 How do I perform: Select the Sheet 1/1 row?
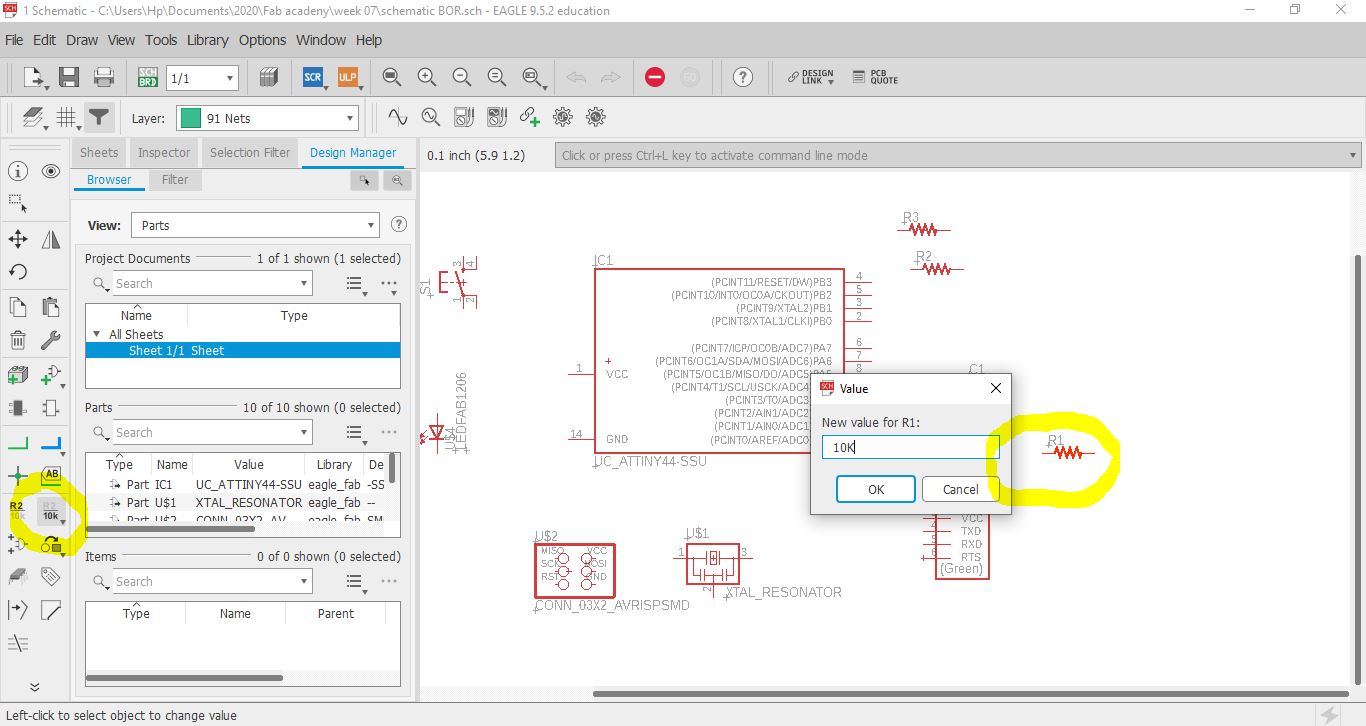[243, 350]
